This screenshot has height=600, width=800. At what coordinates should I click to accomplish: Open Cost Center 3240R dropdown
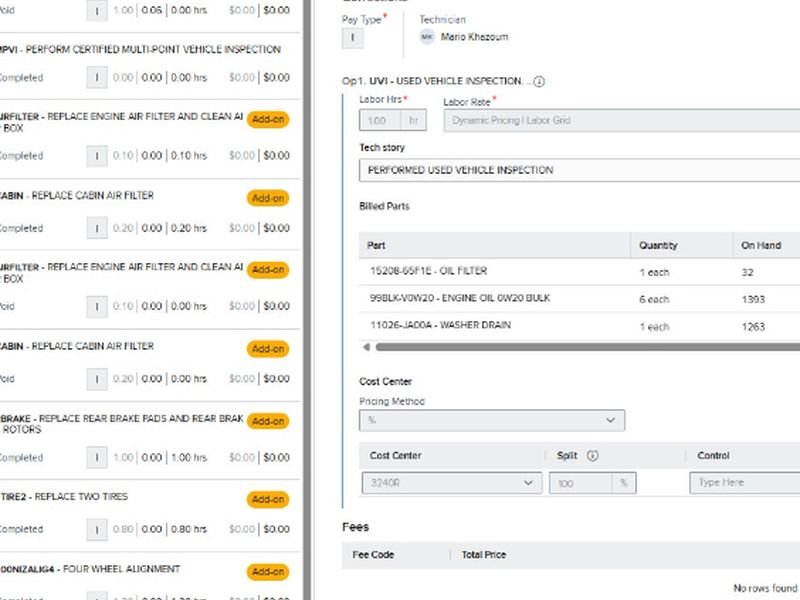coord(451,483)
